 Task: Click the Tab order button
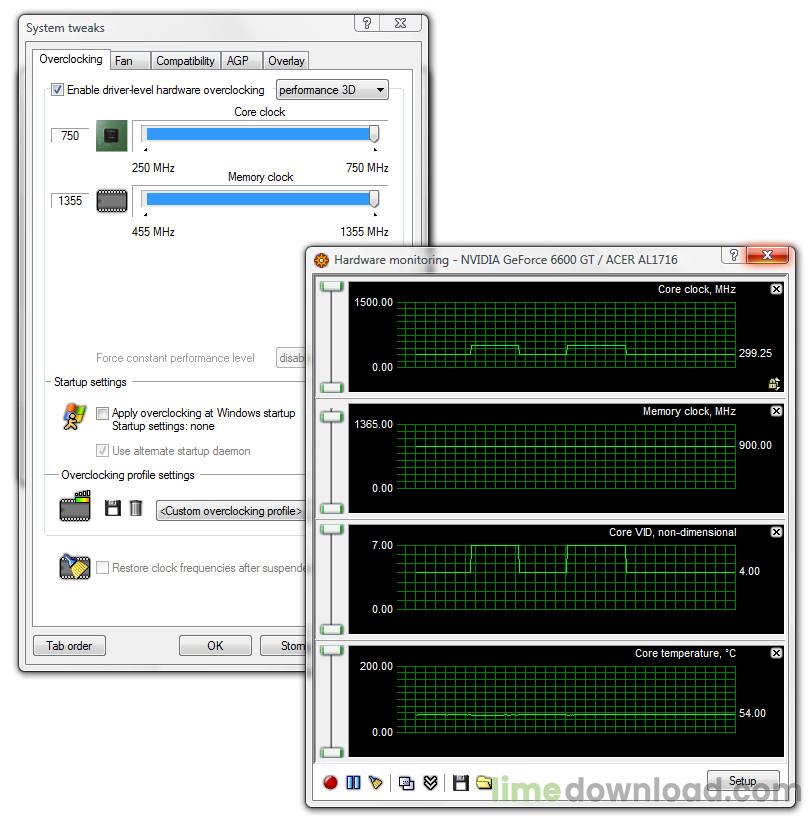69,646
